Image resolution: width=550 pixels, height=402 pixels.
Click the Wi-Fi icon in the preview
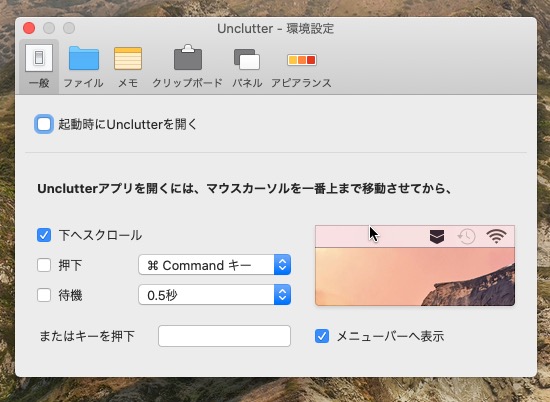(x=496, y=236)
